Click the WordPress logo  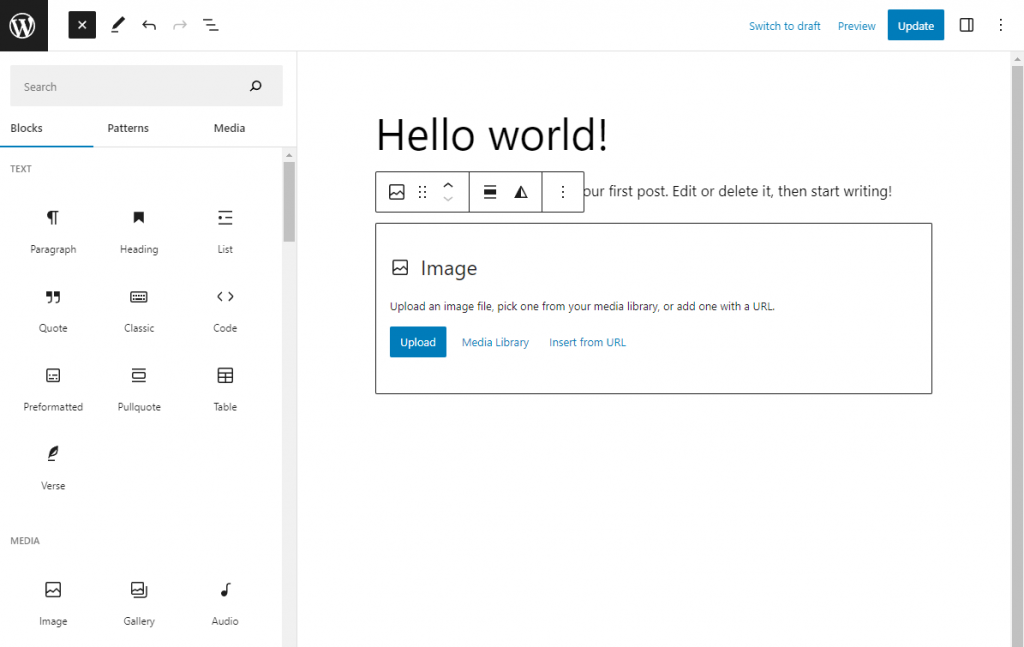click(x=23, y=24)
